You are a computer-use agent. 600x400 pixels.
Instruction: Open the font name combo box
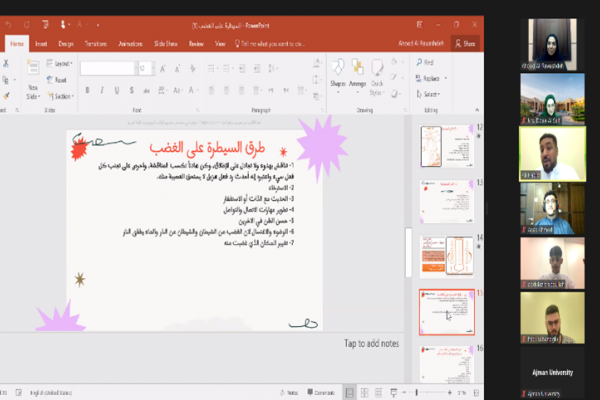point(107,68)
